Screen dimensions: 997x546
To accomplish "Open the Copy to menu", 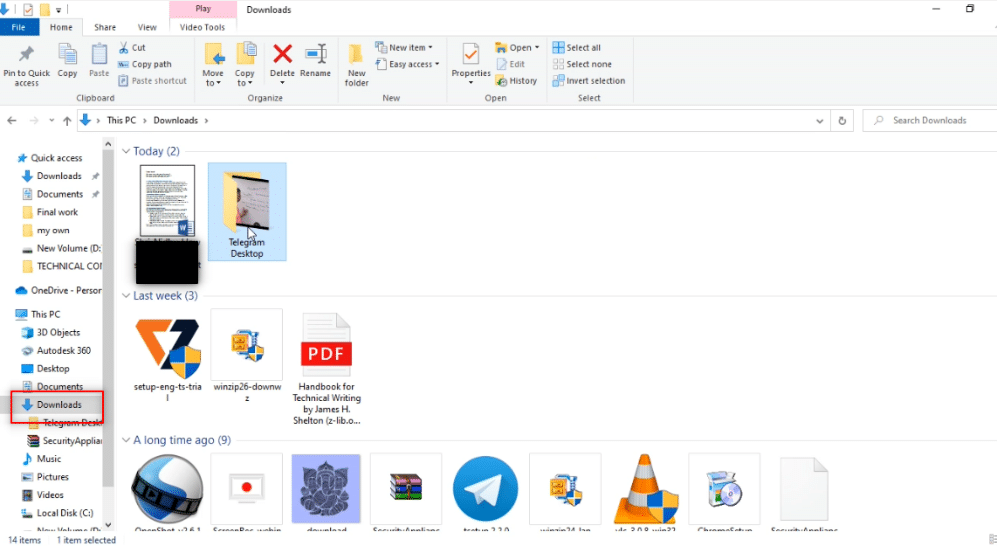I will click(x=245, y=65).
